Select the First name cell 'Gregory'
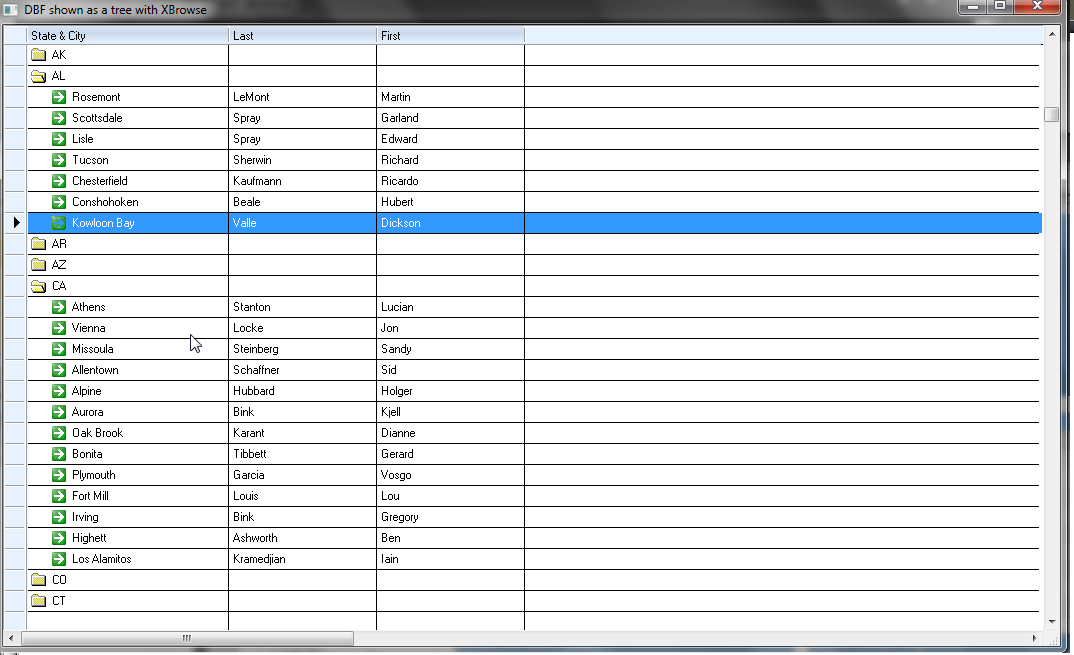 [x=451, y=517]
